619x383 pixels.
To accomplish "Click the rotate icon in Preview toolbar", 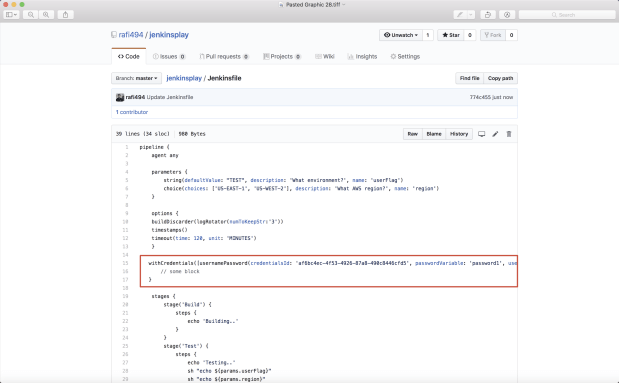I will [x=488, y=15].
